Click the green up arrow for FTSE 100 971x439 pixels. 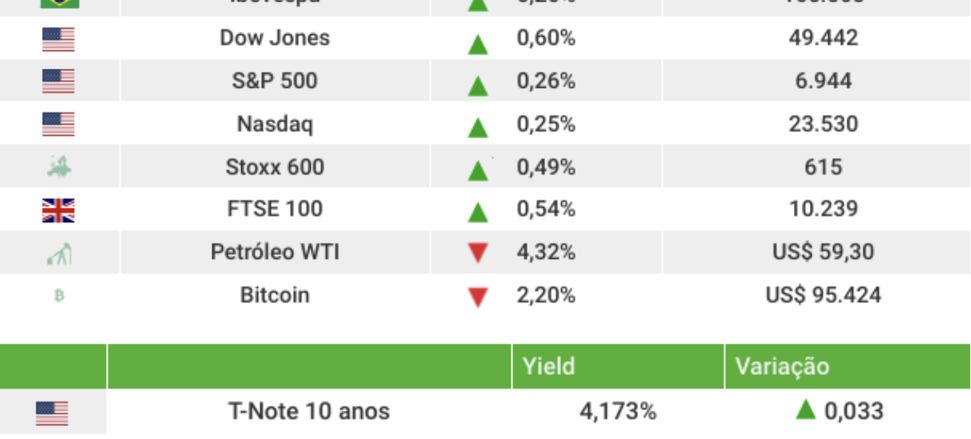coord(478,212)
